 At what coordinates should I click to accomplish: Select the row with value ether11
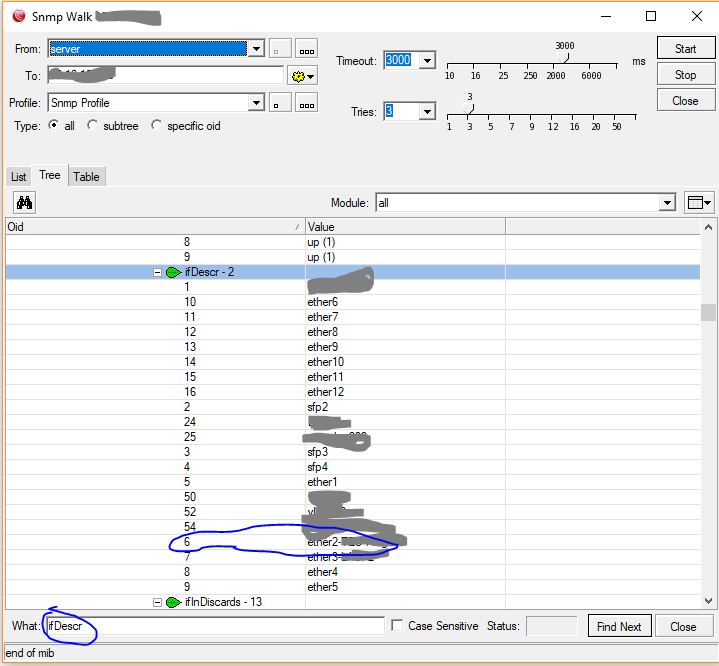coord(353,377)
